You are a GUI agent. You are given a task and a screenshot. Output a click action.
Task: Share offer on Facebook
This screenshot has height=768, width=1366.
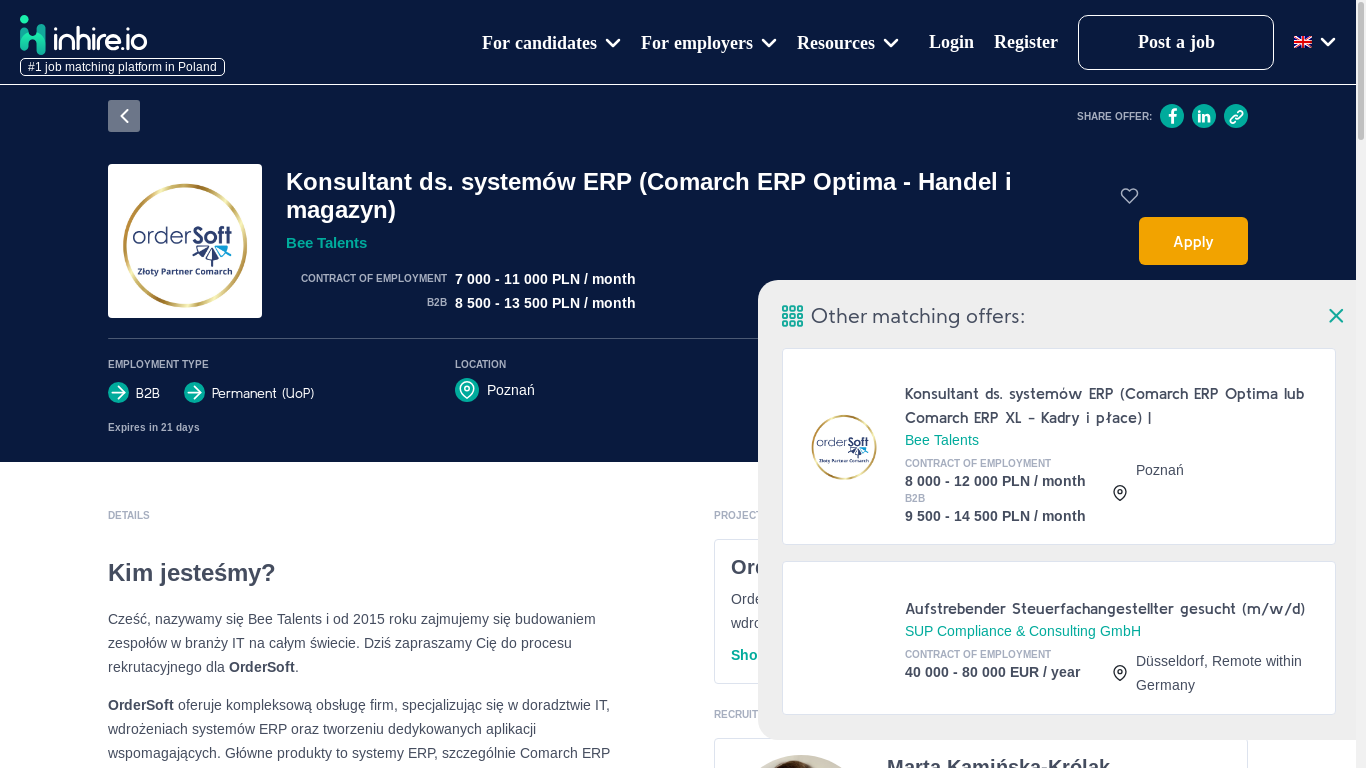coord(1172,116)
